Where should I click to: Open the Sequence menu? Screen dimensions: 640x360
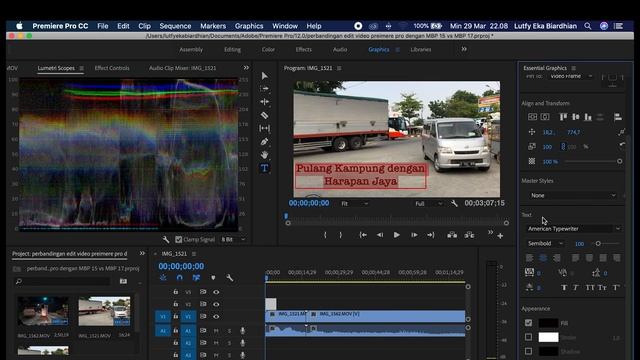point(175,26)
